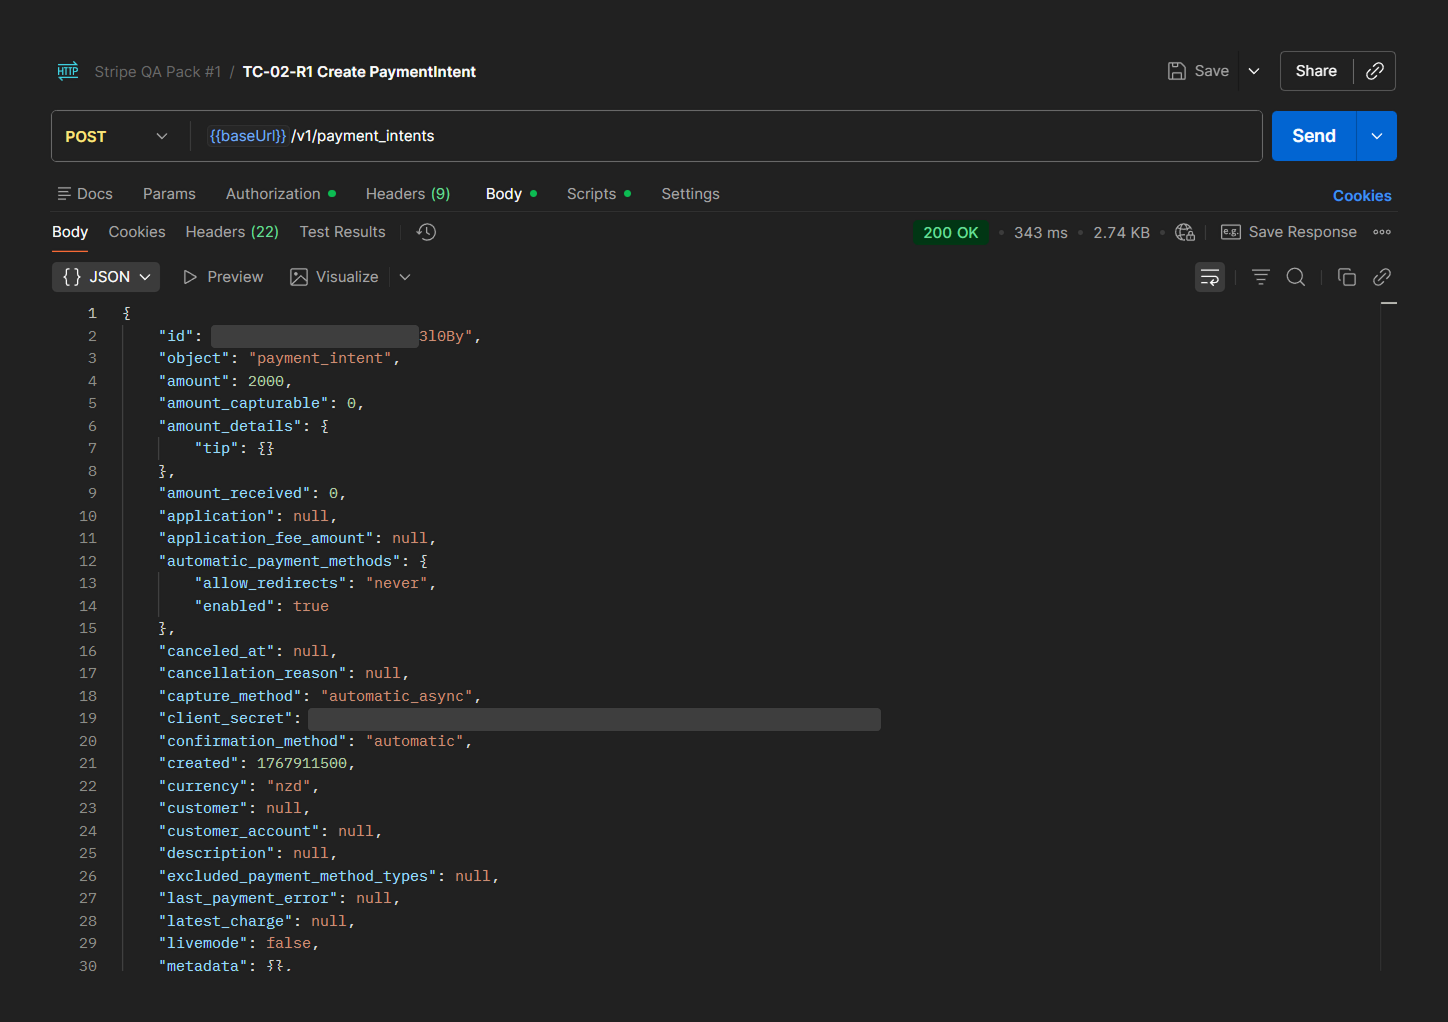This screenshot has width=1448, height=1022.
Task: Open the Scripts tab
Action: tap(598, 194)
